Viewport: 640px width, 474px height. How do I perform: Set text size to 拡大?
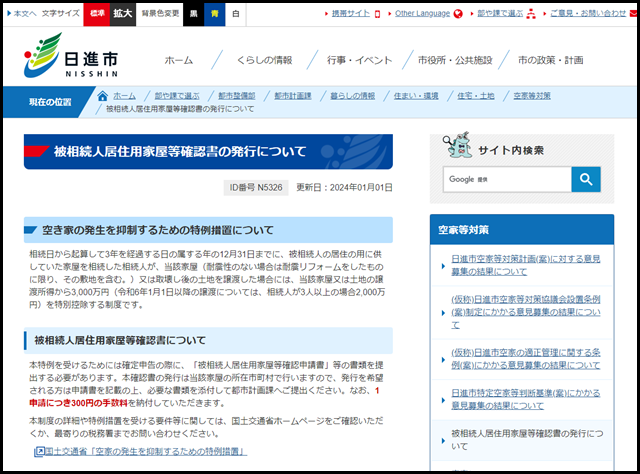coord(123,14)
